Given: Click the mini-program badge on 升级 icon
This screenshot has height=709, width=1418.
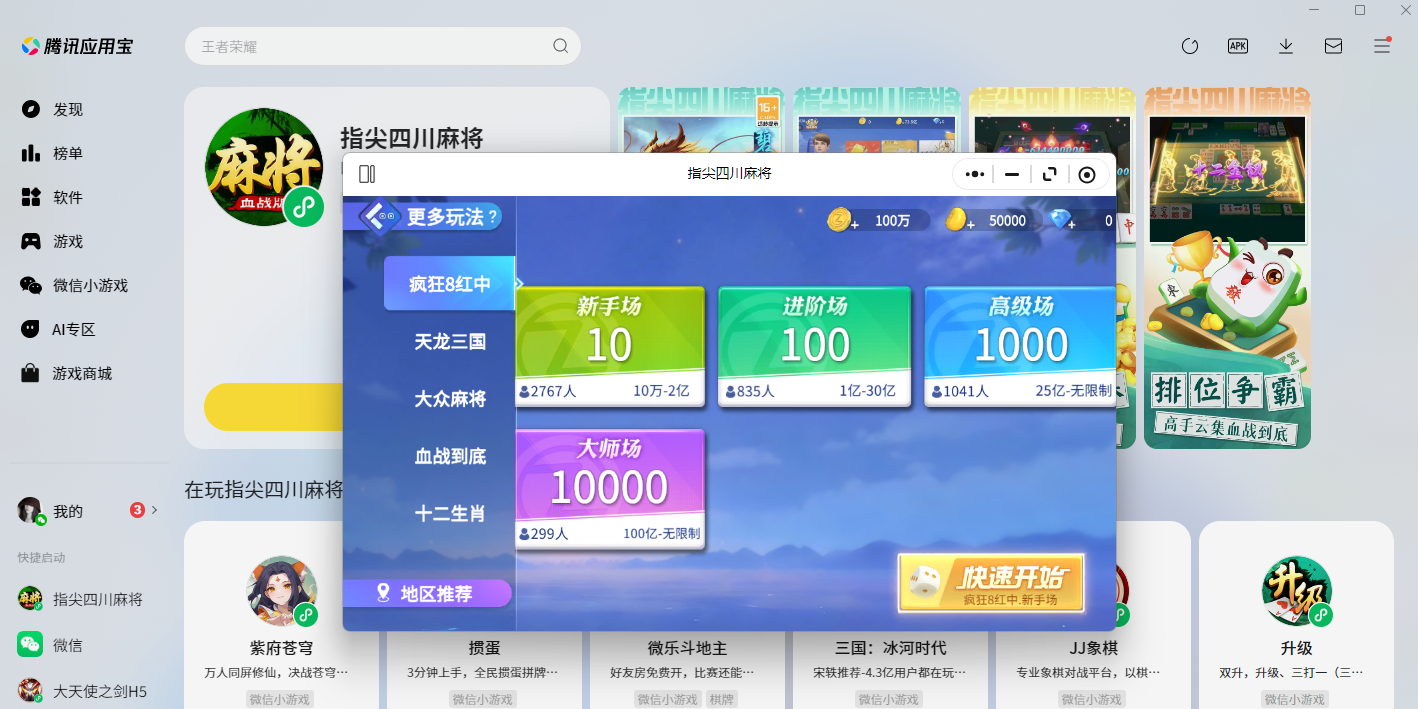Looking at the screenshot, I should tap(1321, 614).
